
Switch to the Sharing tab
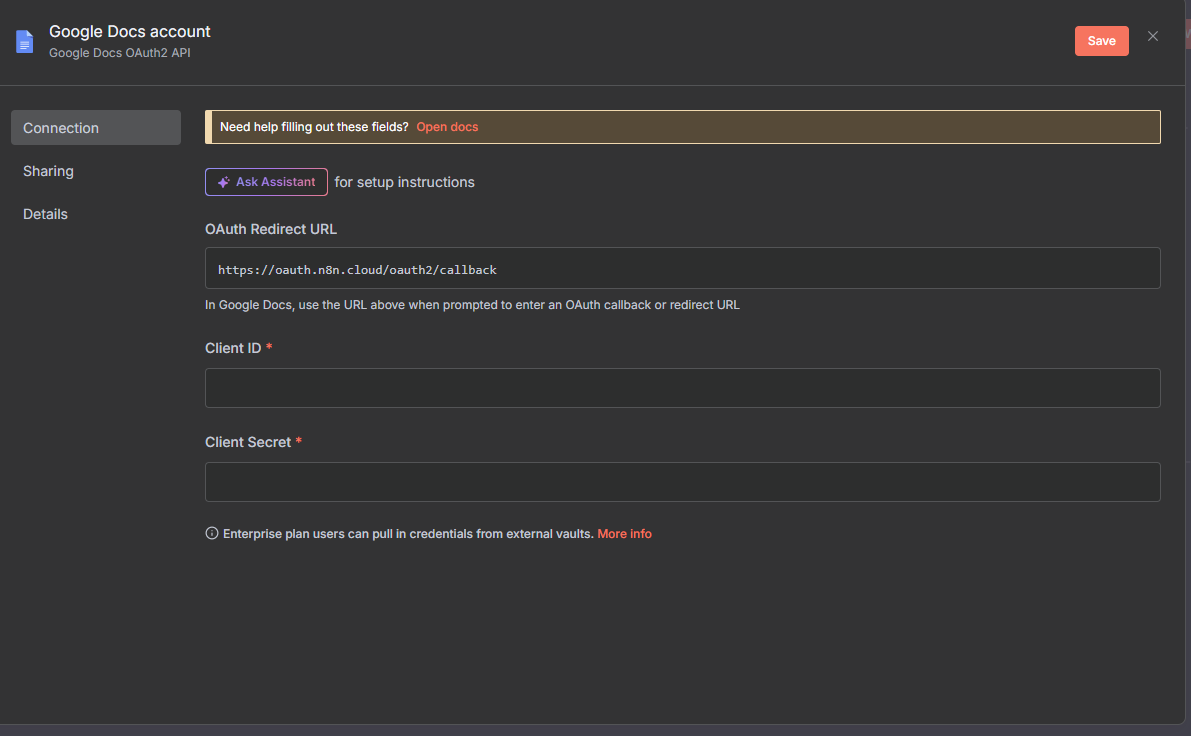coord(49,171)
